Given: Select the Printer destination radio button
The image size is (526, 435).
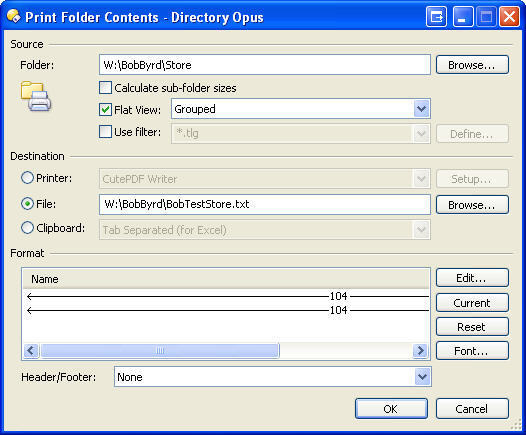Looking at the screenshot, I should tap(28, 178).
